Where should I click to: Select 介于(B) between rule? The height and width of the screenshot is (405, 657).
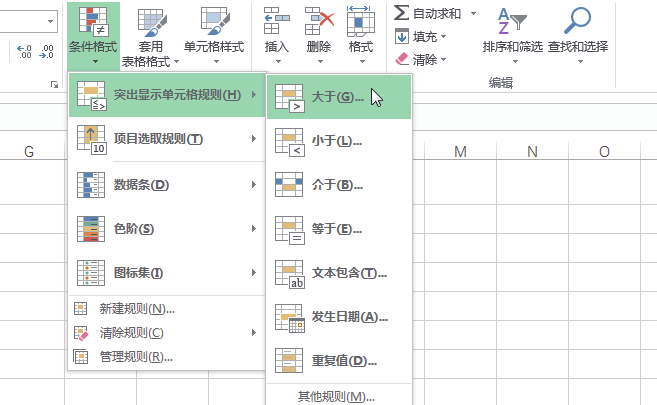pos(339,185)
